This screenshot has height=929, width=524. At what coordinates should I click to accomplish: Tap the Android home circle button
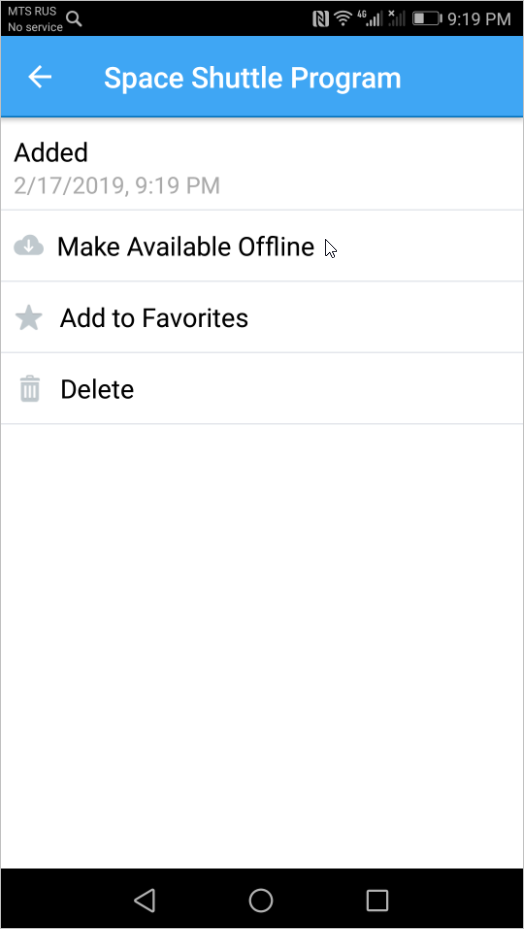point(261,900)
